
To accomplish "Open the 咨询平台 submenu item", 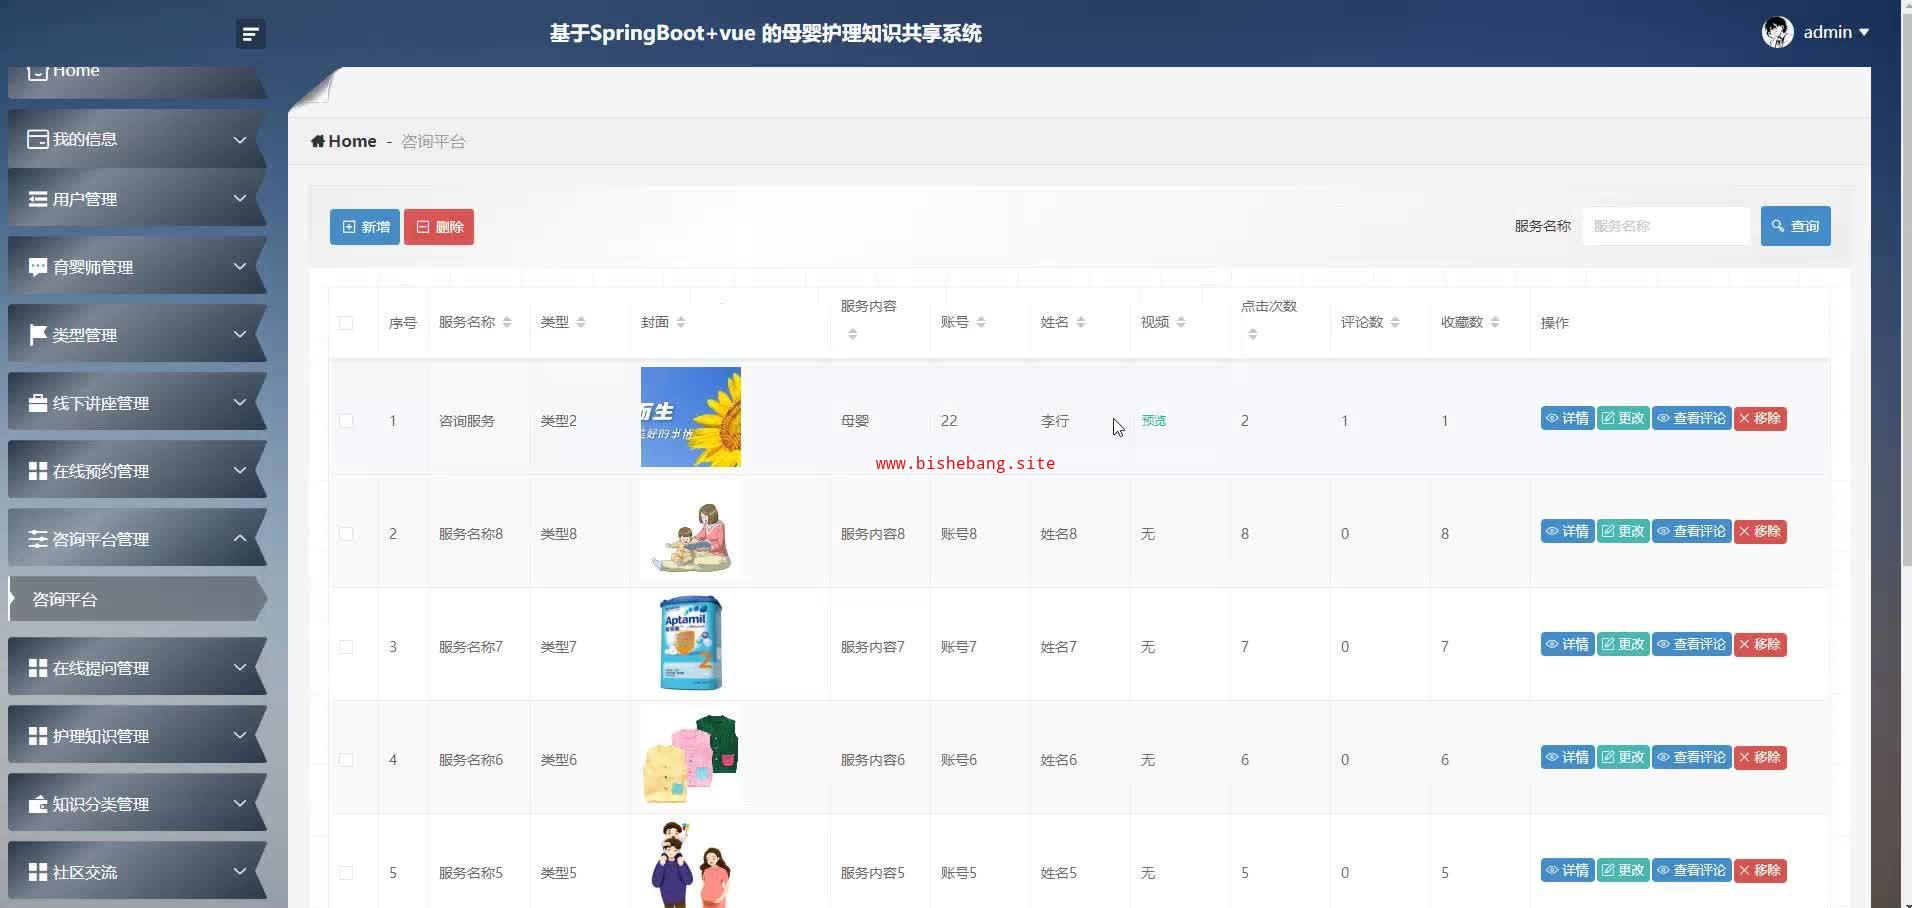I will (x=137, y=599).
